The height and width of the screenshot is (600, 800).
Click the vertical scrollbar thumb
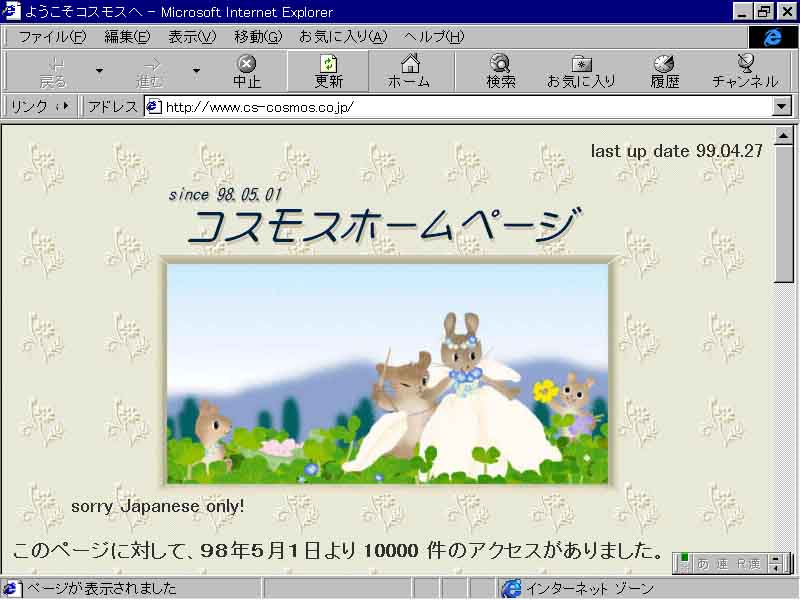click(783, 213)
